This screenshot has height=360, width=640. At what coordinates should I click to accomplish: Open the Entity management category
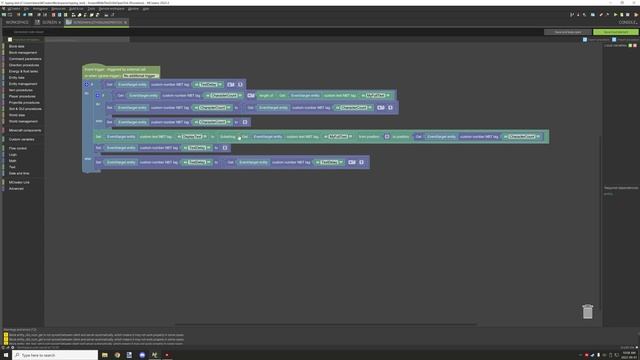point(23,84)
